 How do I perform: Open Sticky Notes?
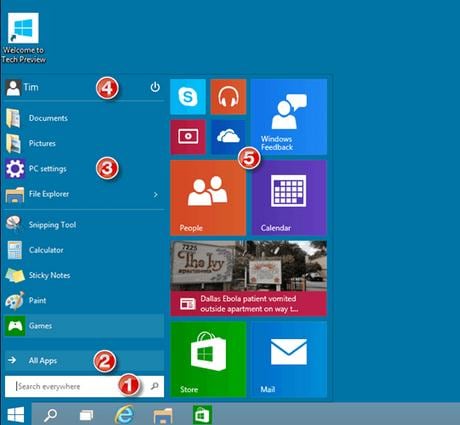(x=84, y=275)
